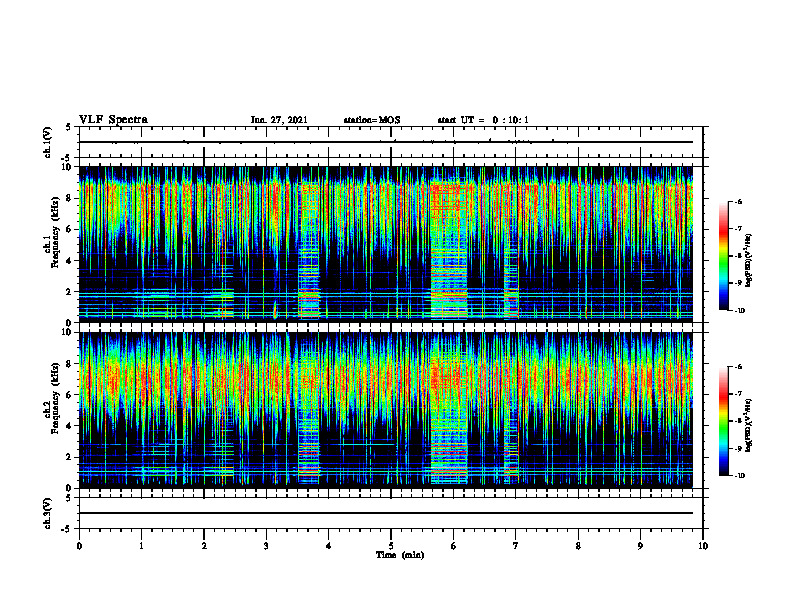Click the ch.2 colorbar "log(PSD)" unit label
This screenshot has width=792, height=612.
click(749, 426)
